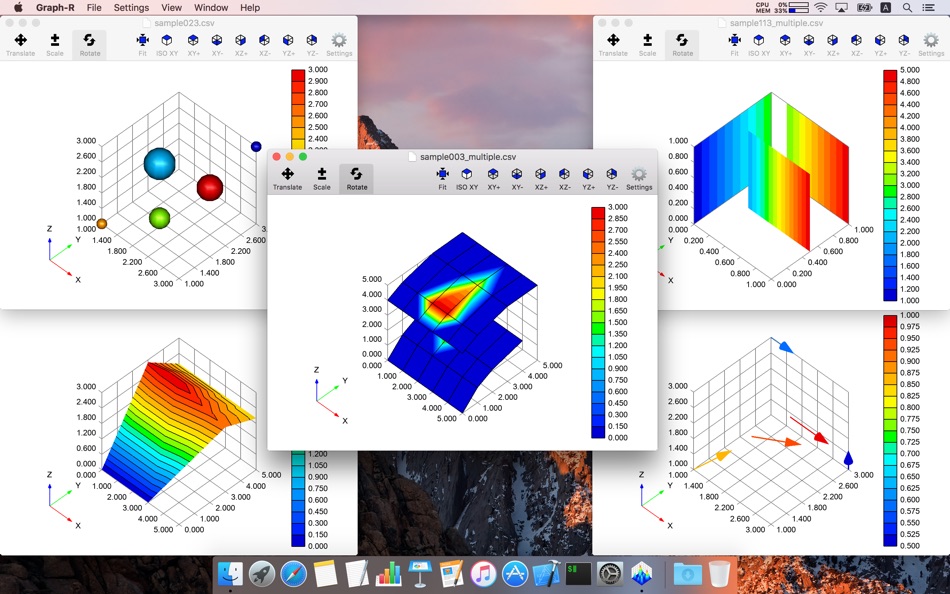Click the red sphere in sample023.csv plot
The height and width of the screenshot is (594, 950).
pyautogui.click(x=210, y=188)
